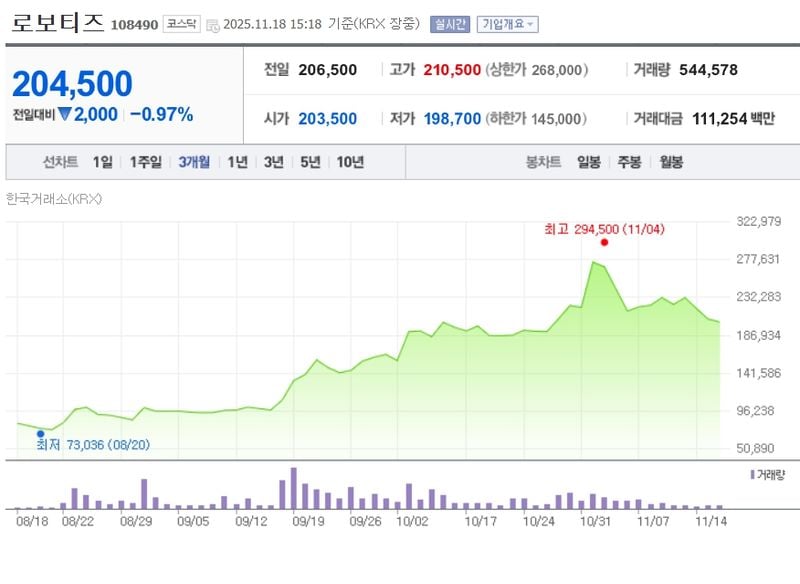Image resolution: width=800 pixels, height=584 pixels.
Task: Open the 기업개요 dropdown
Action: point(509,26)
